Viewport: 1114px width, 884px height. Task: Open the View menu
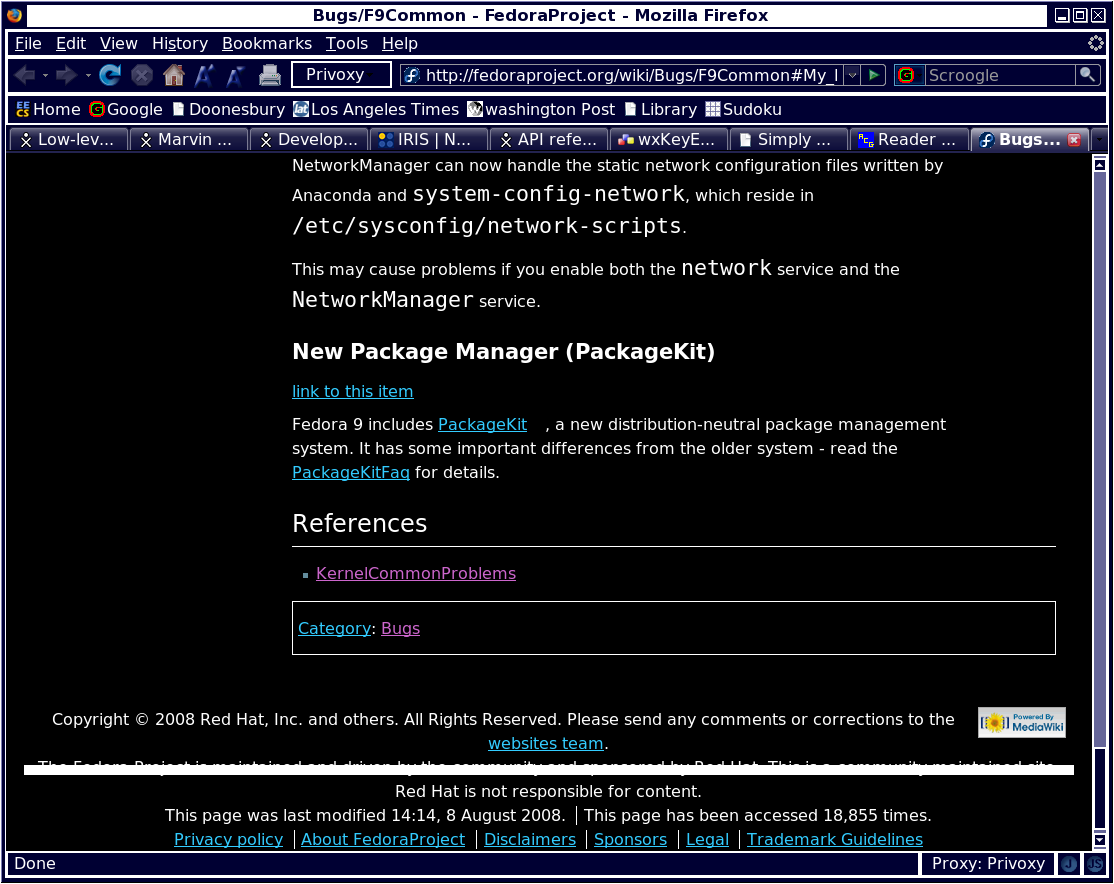[x=119, y=43]
